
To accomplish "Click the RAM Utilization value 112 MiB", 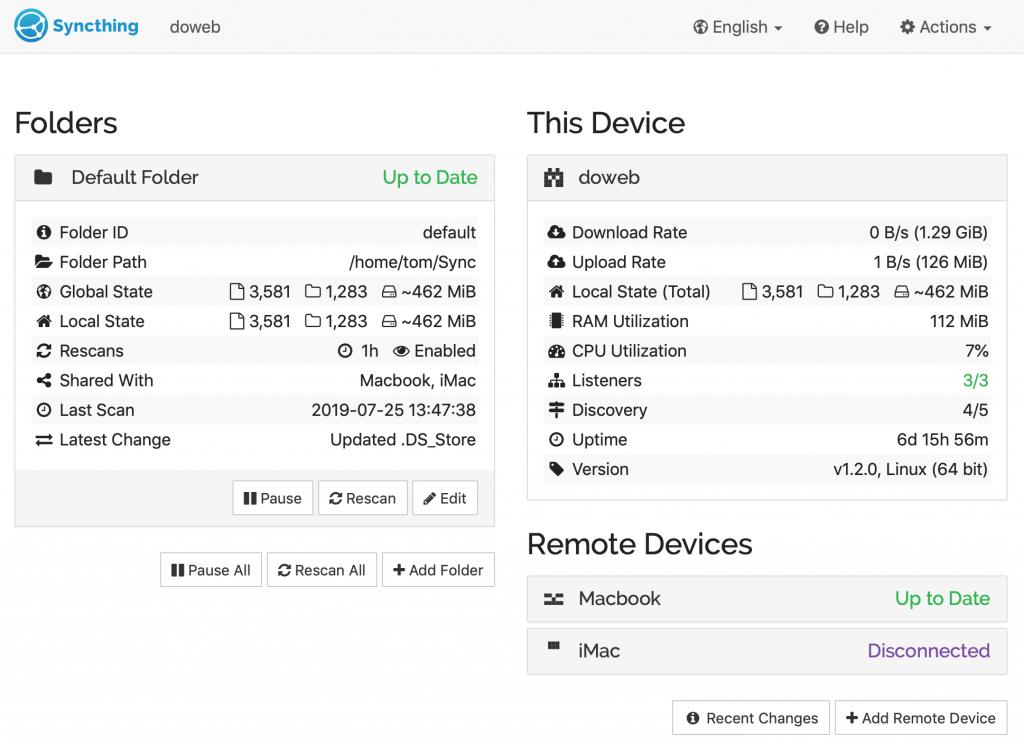I will (959, 321).
